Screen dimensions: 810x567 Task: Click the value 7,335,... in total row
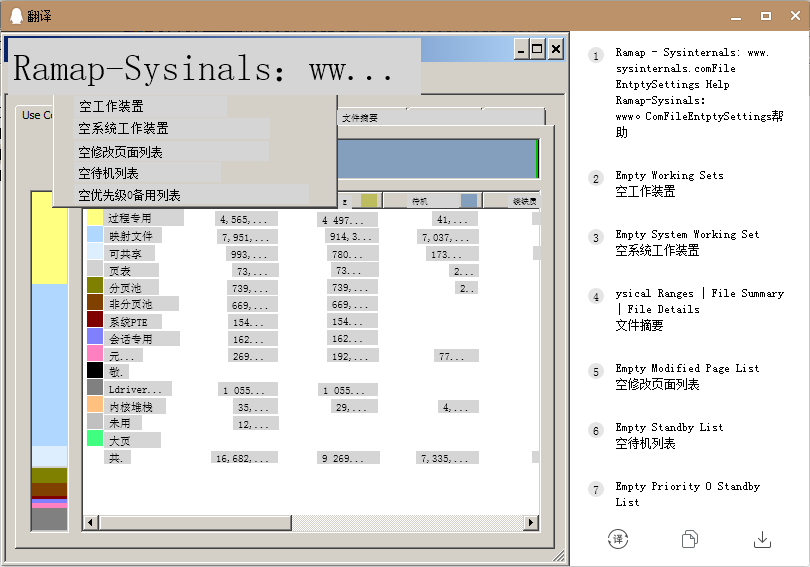(447, 458)
